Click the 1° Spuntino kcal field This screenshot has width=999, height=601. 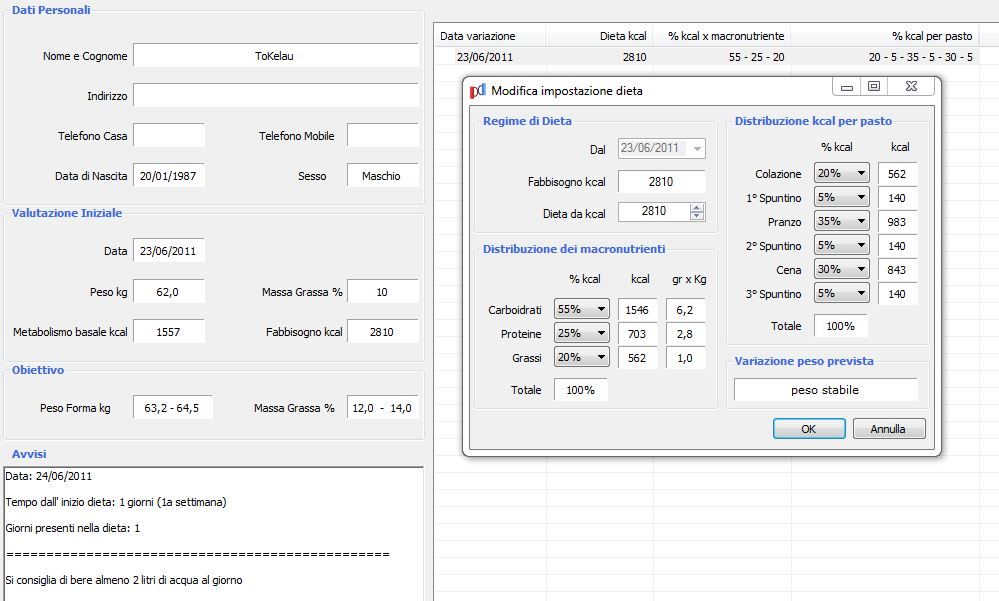tap(897, 198)
